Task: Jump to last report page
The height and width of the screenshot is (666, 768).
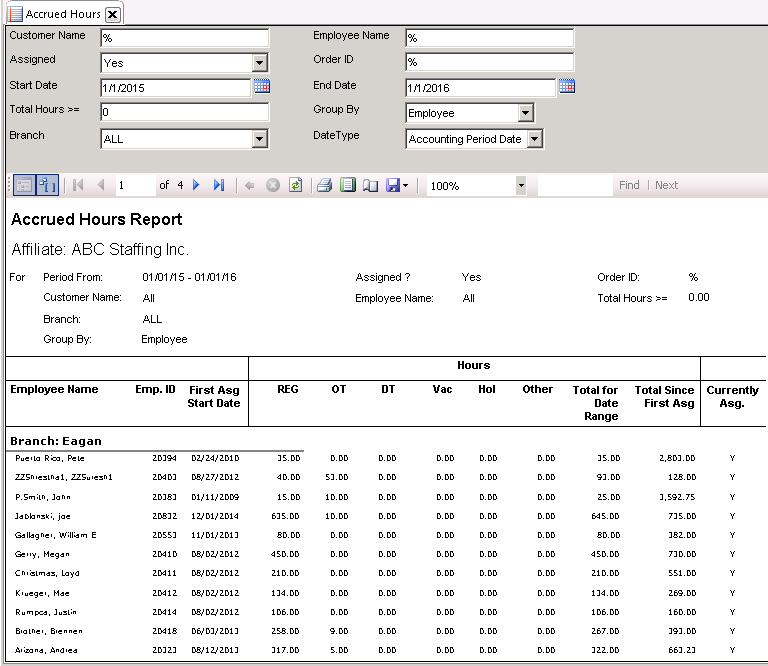Action: [219, 185]
